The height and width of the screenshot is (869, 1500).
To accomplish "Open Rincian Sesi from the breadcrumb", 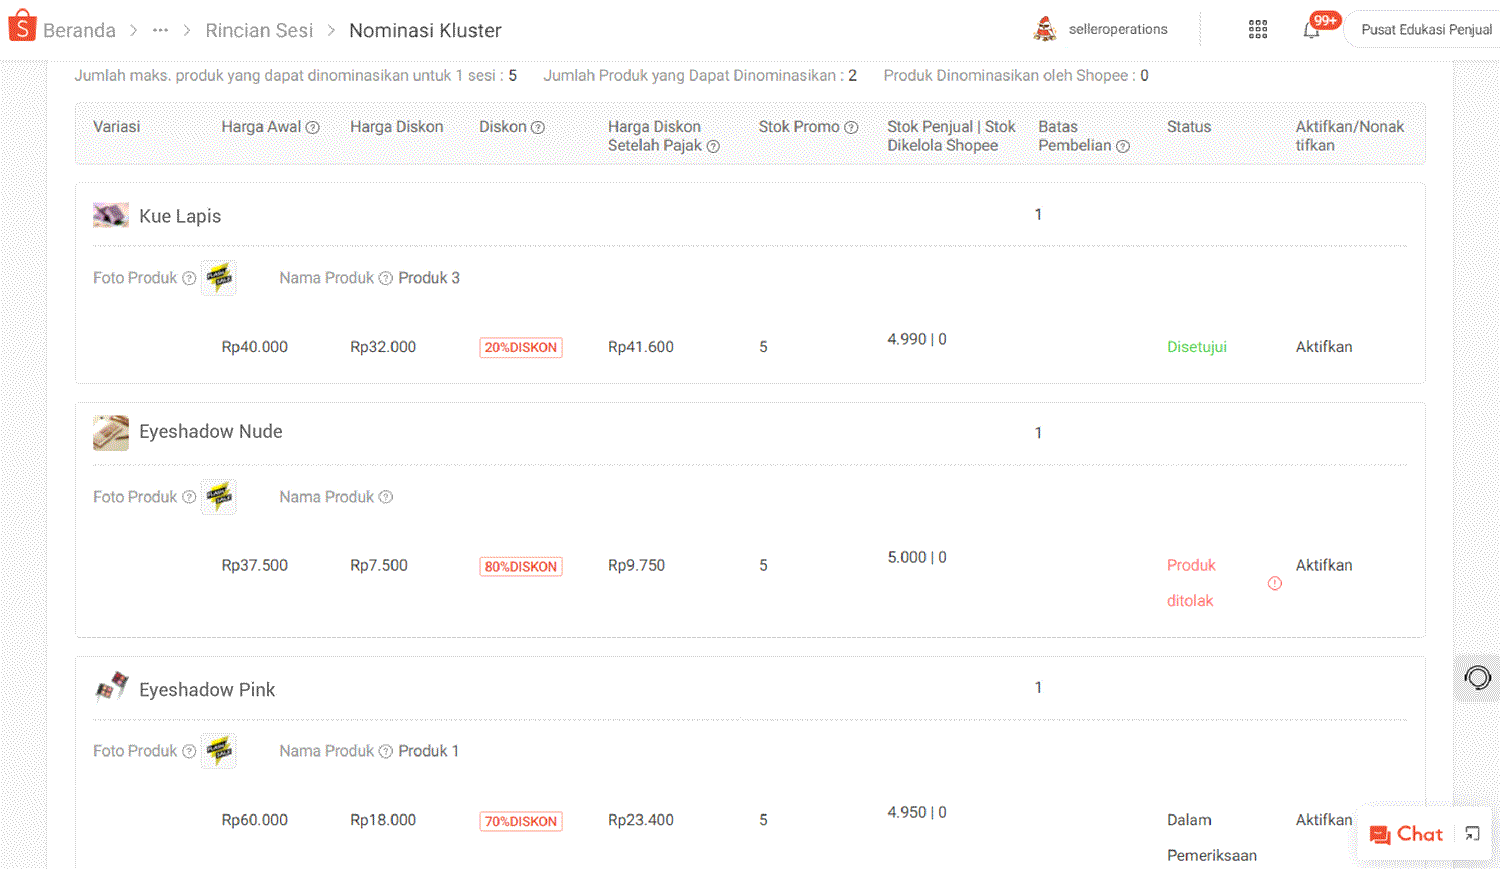I will (259, 30).
